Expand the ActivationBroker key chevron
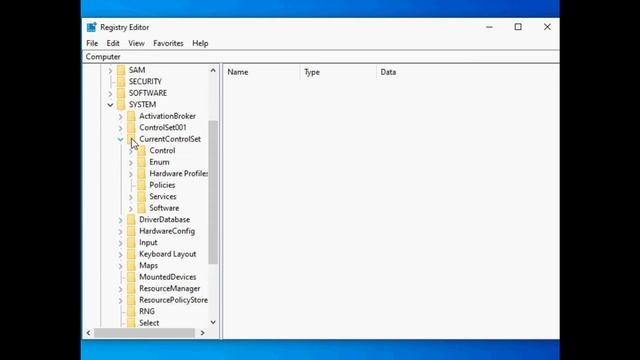 coord(120,117)
